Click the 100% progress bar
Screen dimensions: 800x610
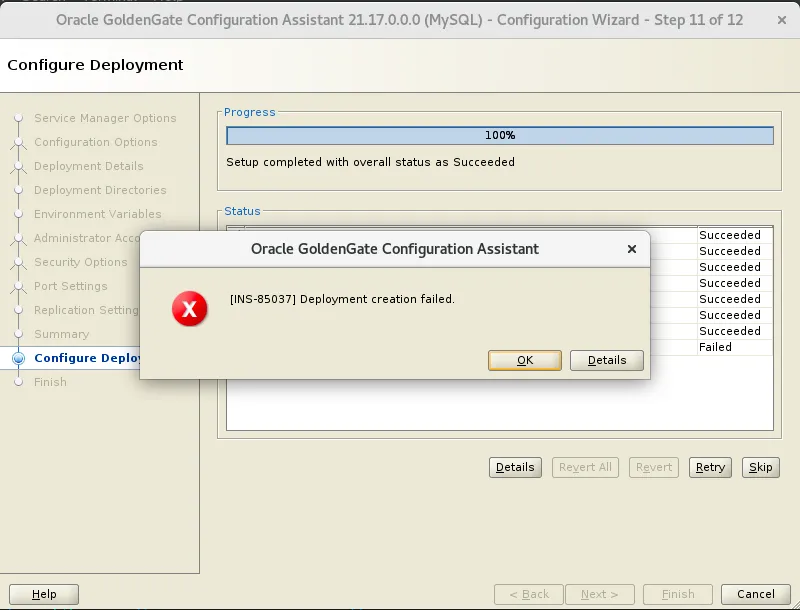pos(499,136)
